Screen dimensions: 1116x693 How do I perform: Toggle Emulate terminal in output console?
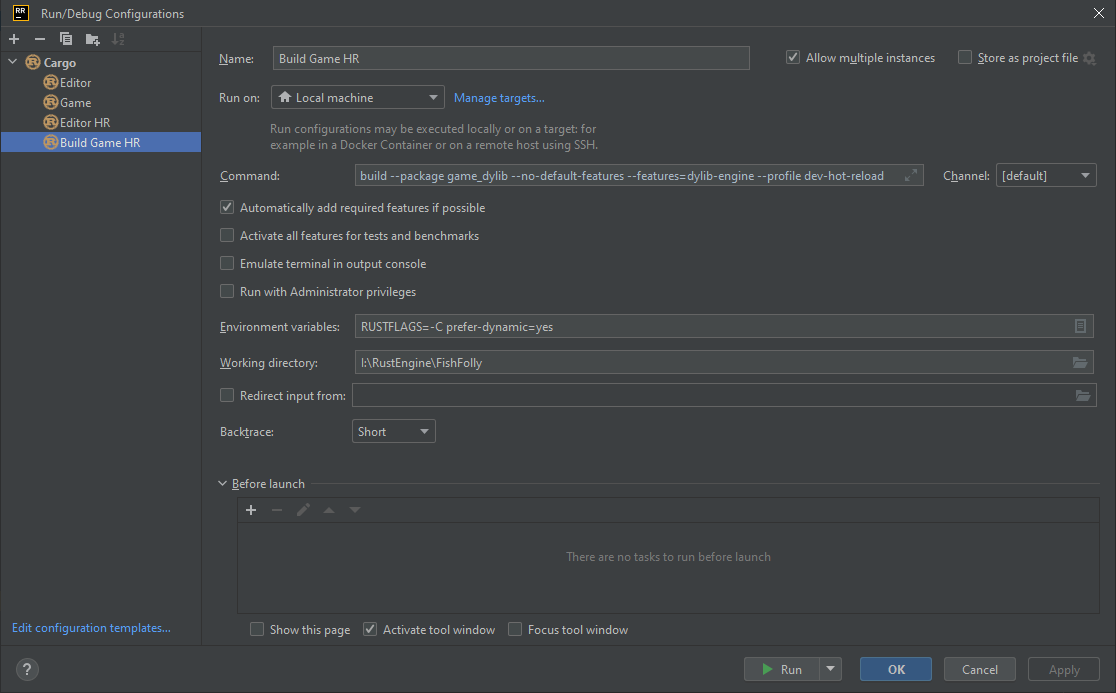[227, 264]
